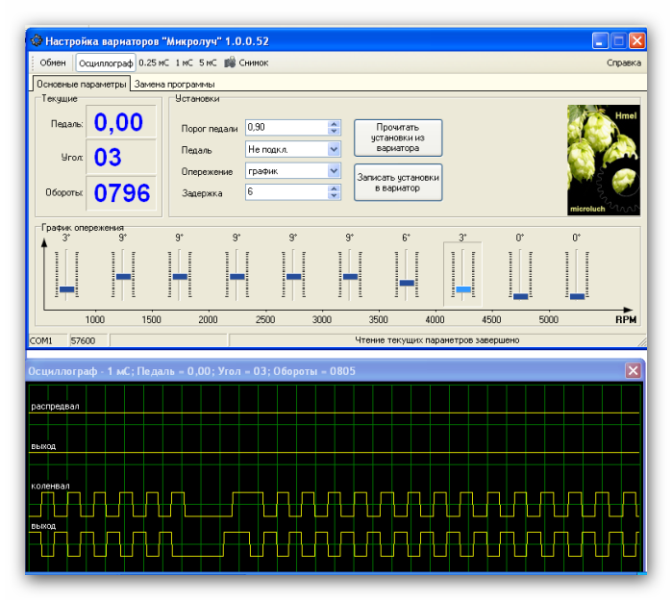Click 57600 baud rate in status bar
Screen dimensions: 672x600
pos(83,340)
